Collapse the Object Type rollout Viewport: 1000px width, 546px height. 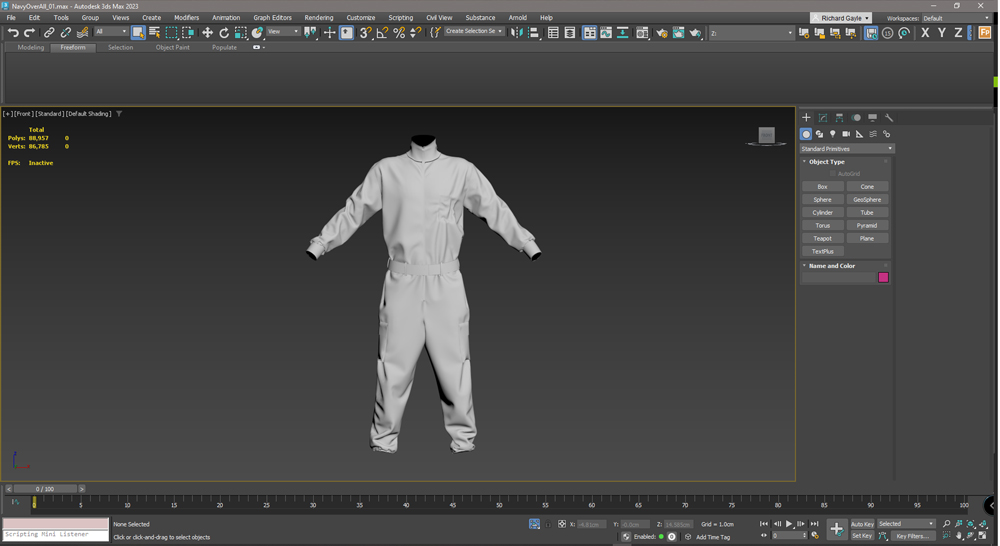click(826, 162)
